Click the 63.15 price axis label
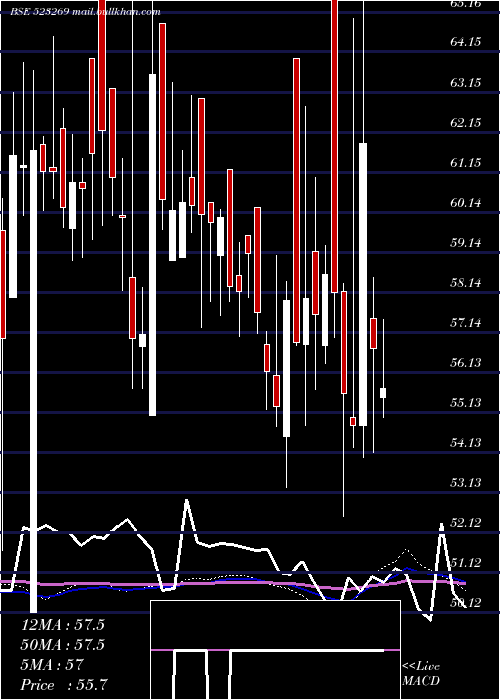The height and width of the screenshot is (700, 500). [466, 83]
